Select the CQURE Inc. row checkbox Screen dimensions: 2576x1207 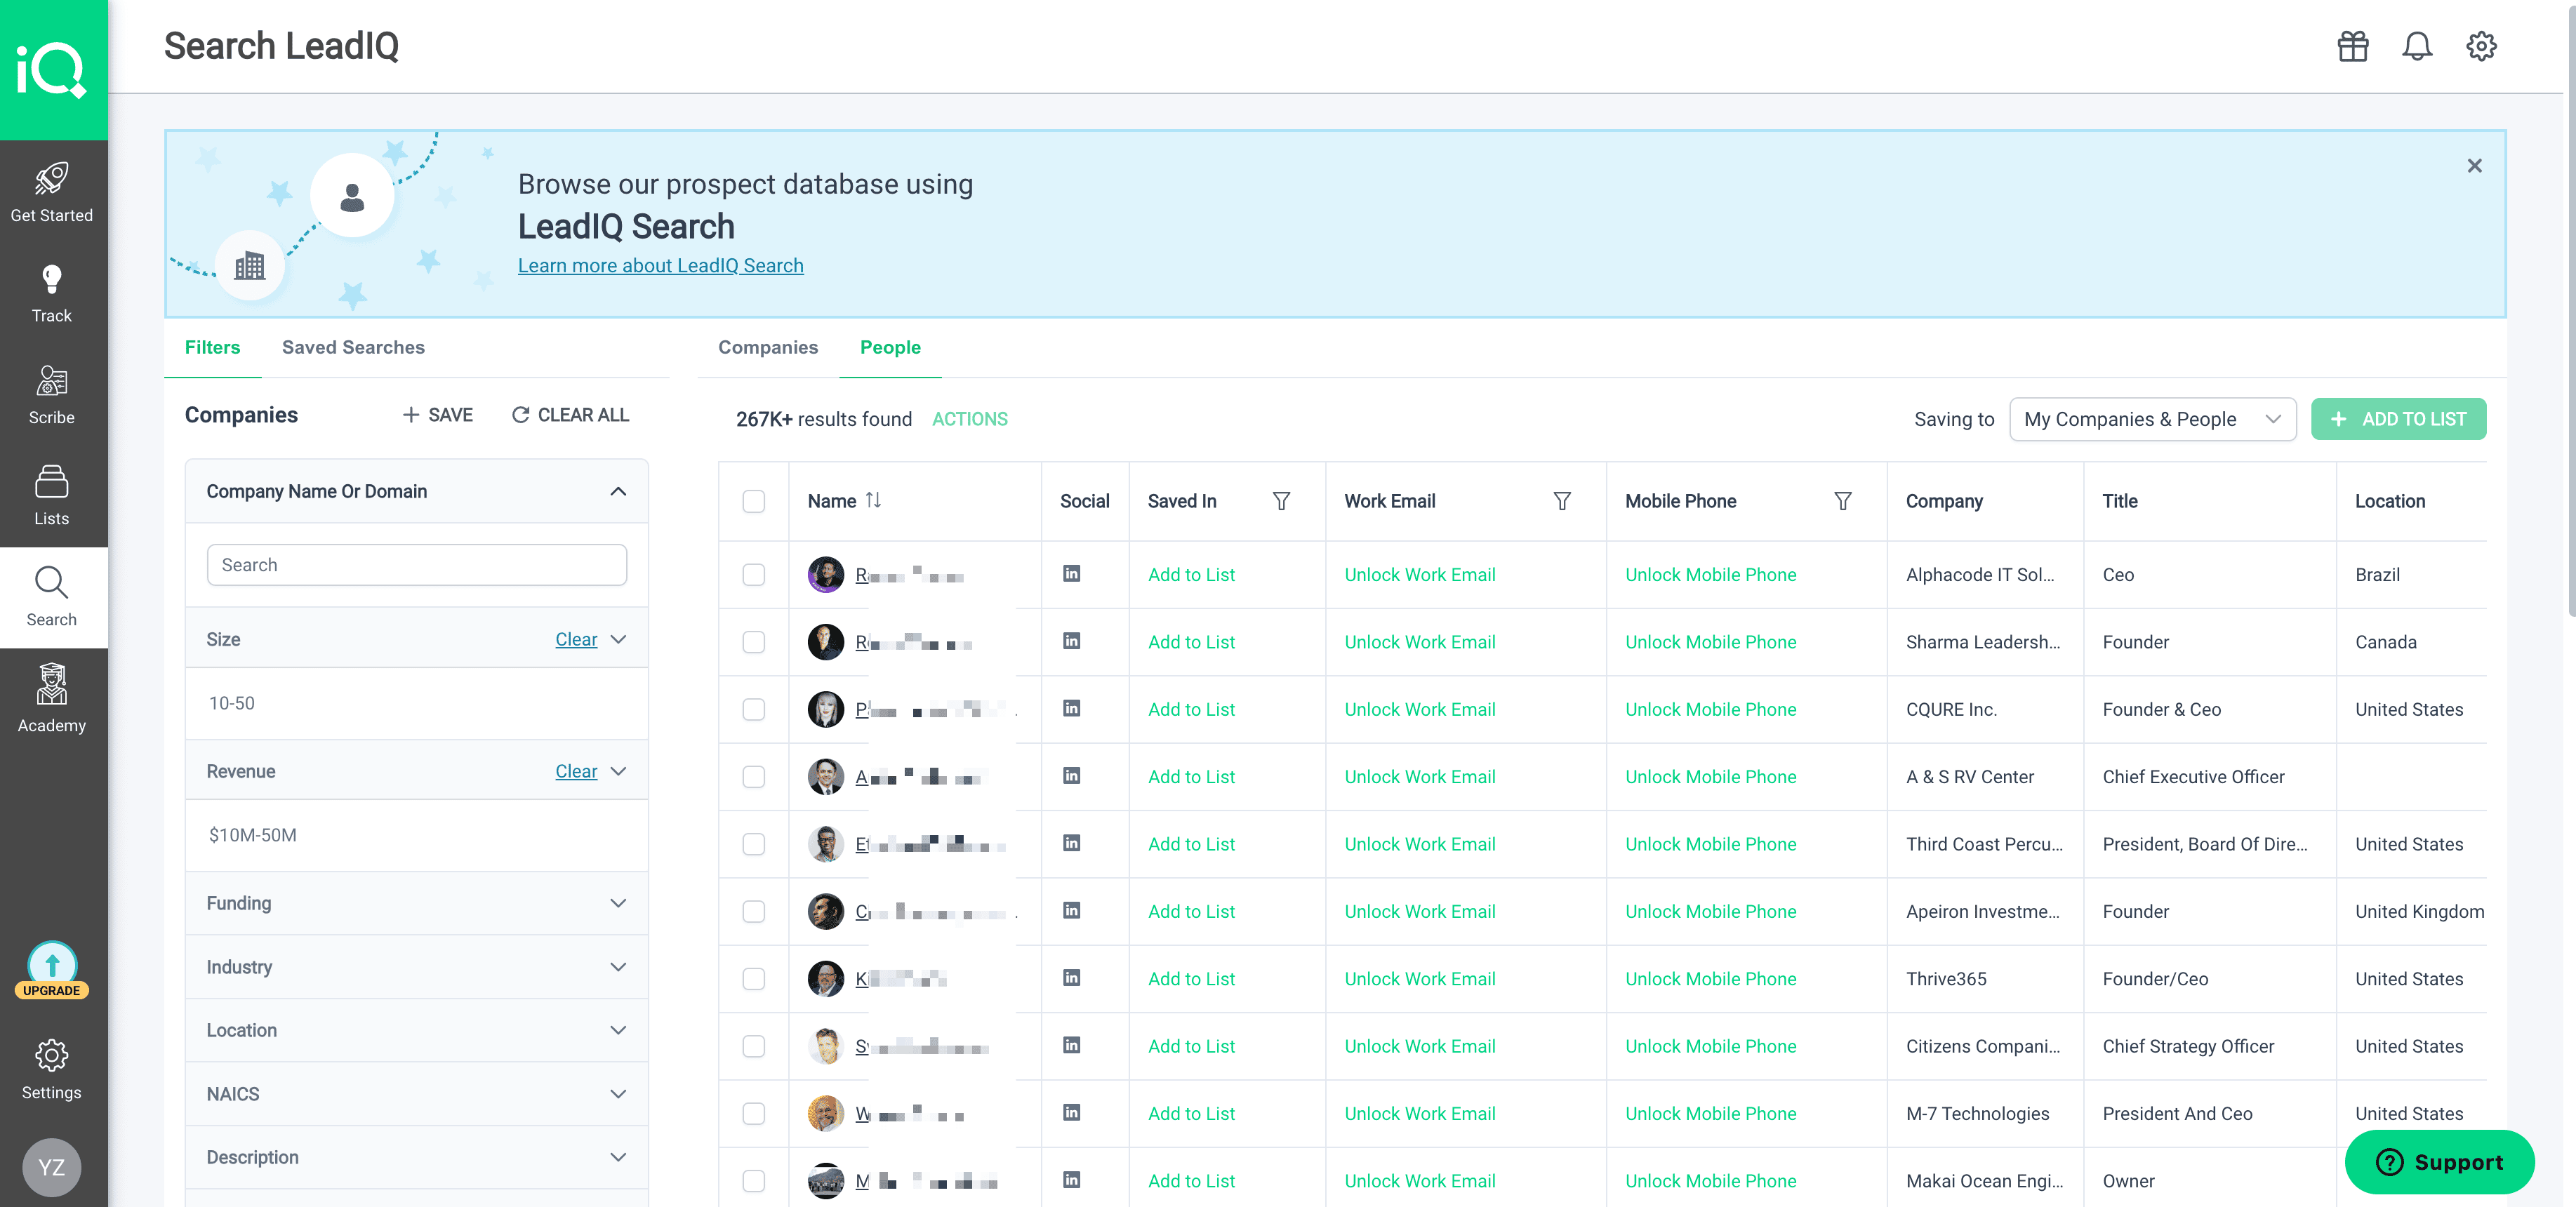753,709
